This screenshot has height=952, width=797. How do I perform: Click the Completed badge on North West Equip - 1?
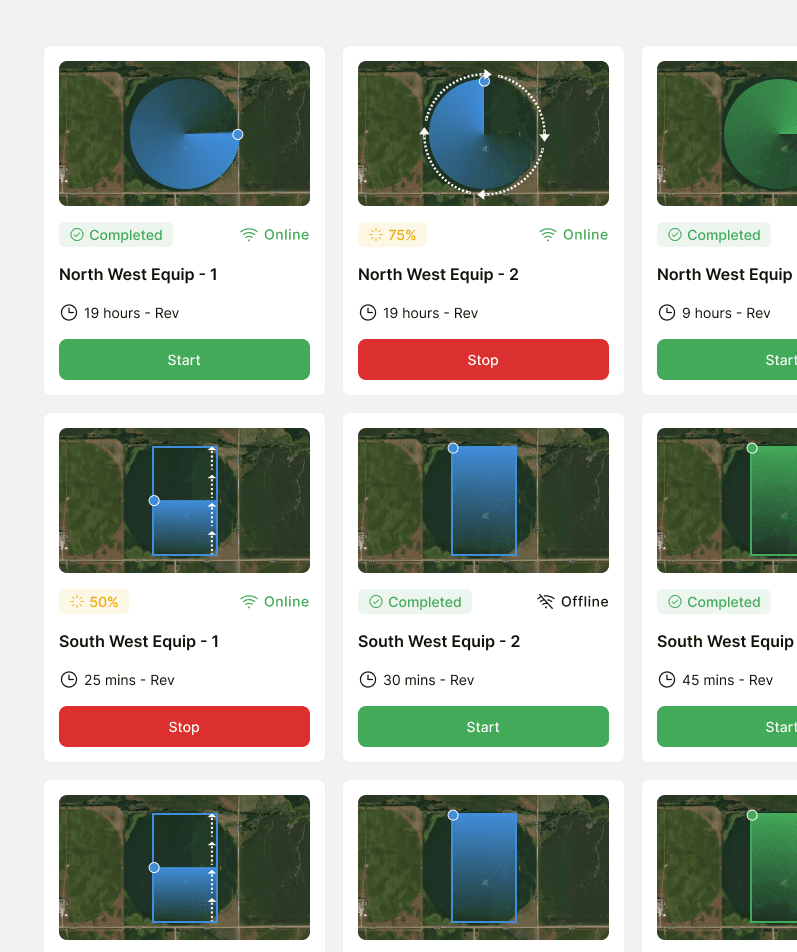[116, 235]
